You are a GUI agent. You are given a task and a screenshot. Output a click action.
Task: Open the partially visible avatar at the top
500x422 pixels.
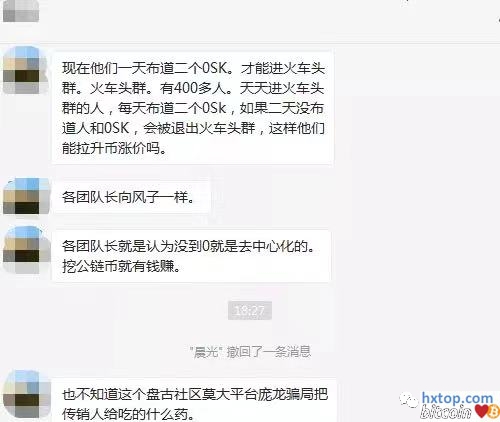pos(21,11)
